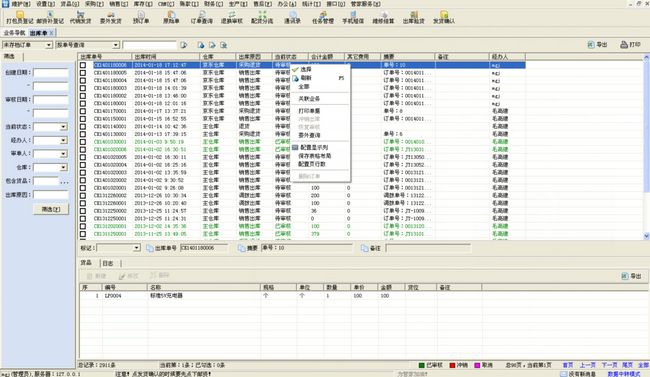Screen dimensions: 650x377
Task: Click the 数据中转模式 link
Action: [623, 374]
